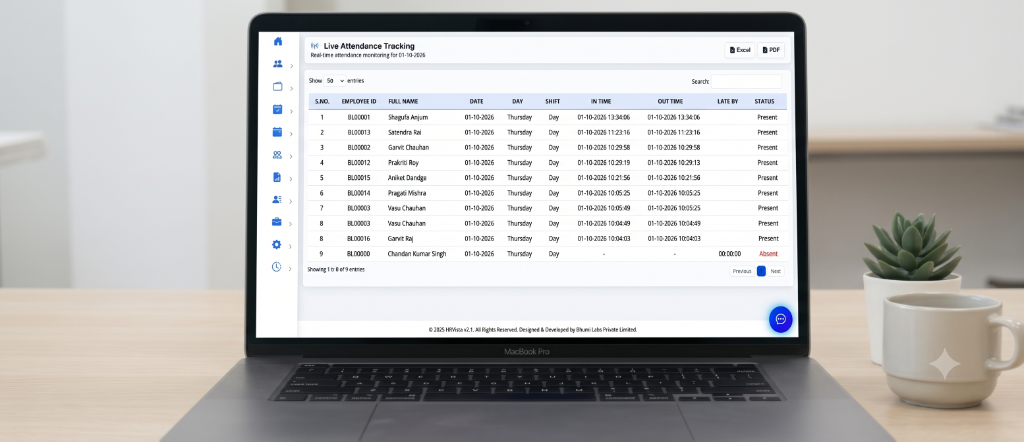Select the employees people icon in sidebar
Screen dimensions: 1024x442
[x=278, y=64]
